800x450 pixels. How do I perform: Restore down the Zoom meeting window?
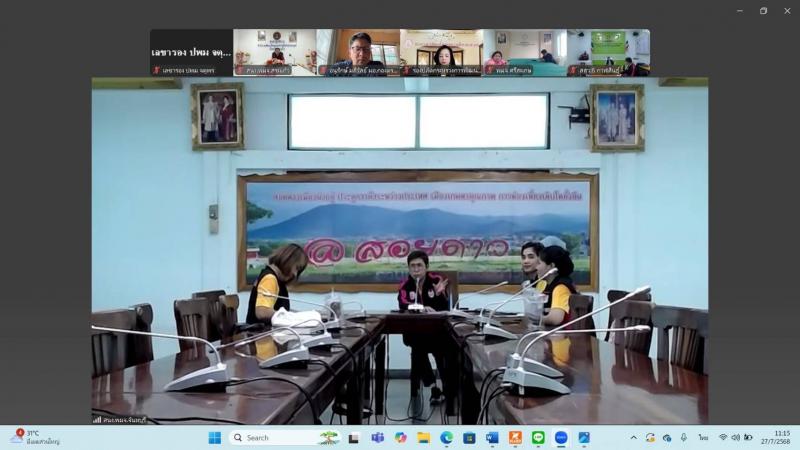coord(763,11)
